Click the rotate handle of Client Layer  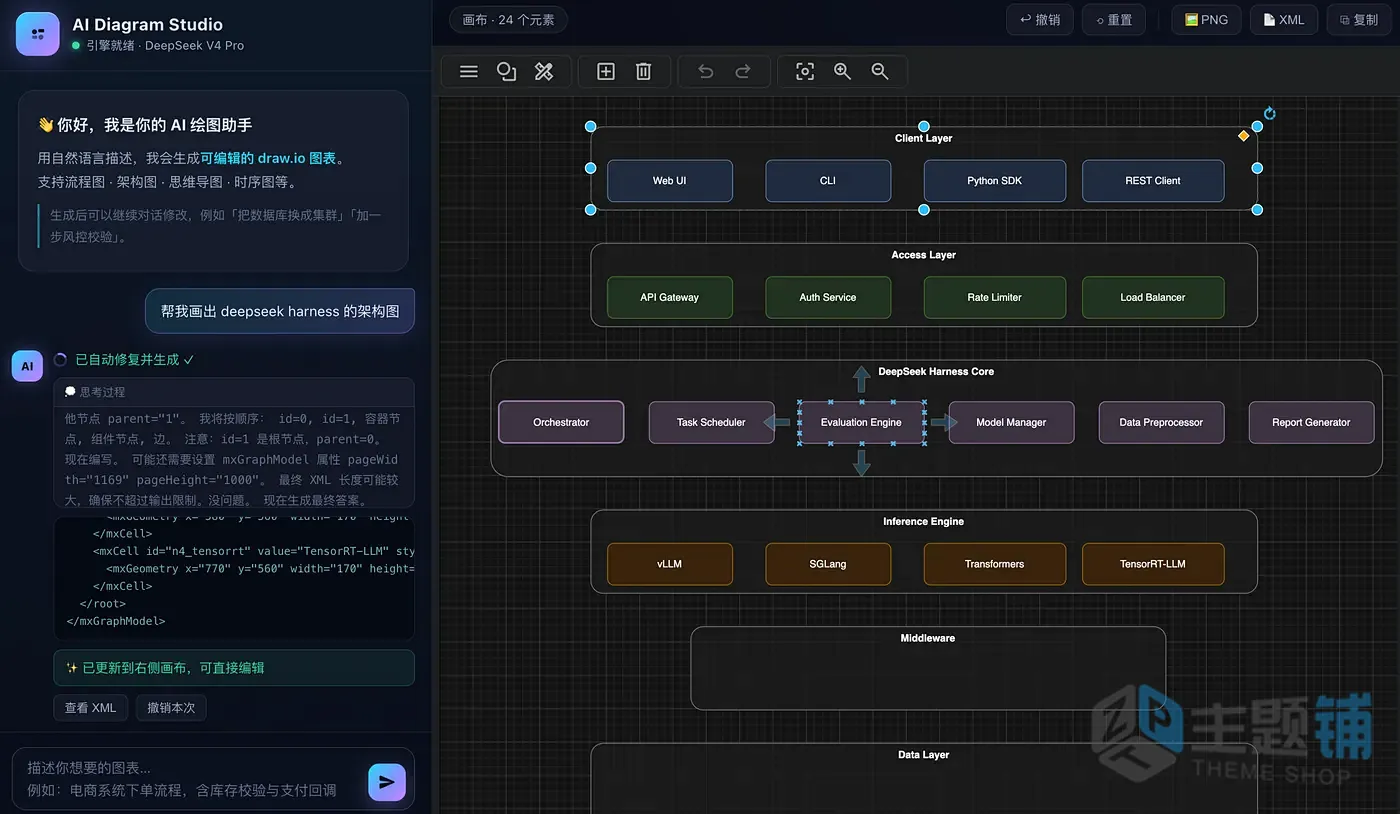point(1270,113)
